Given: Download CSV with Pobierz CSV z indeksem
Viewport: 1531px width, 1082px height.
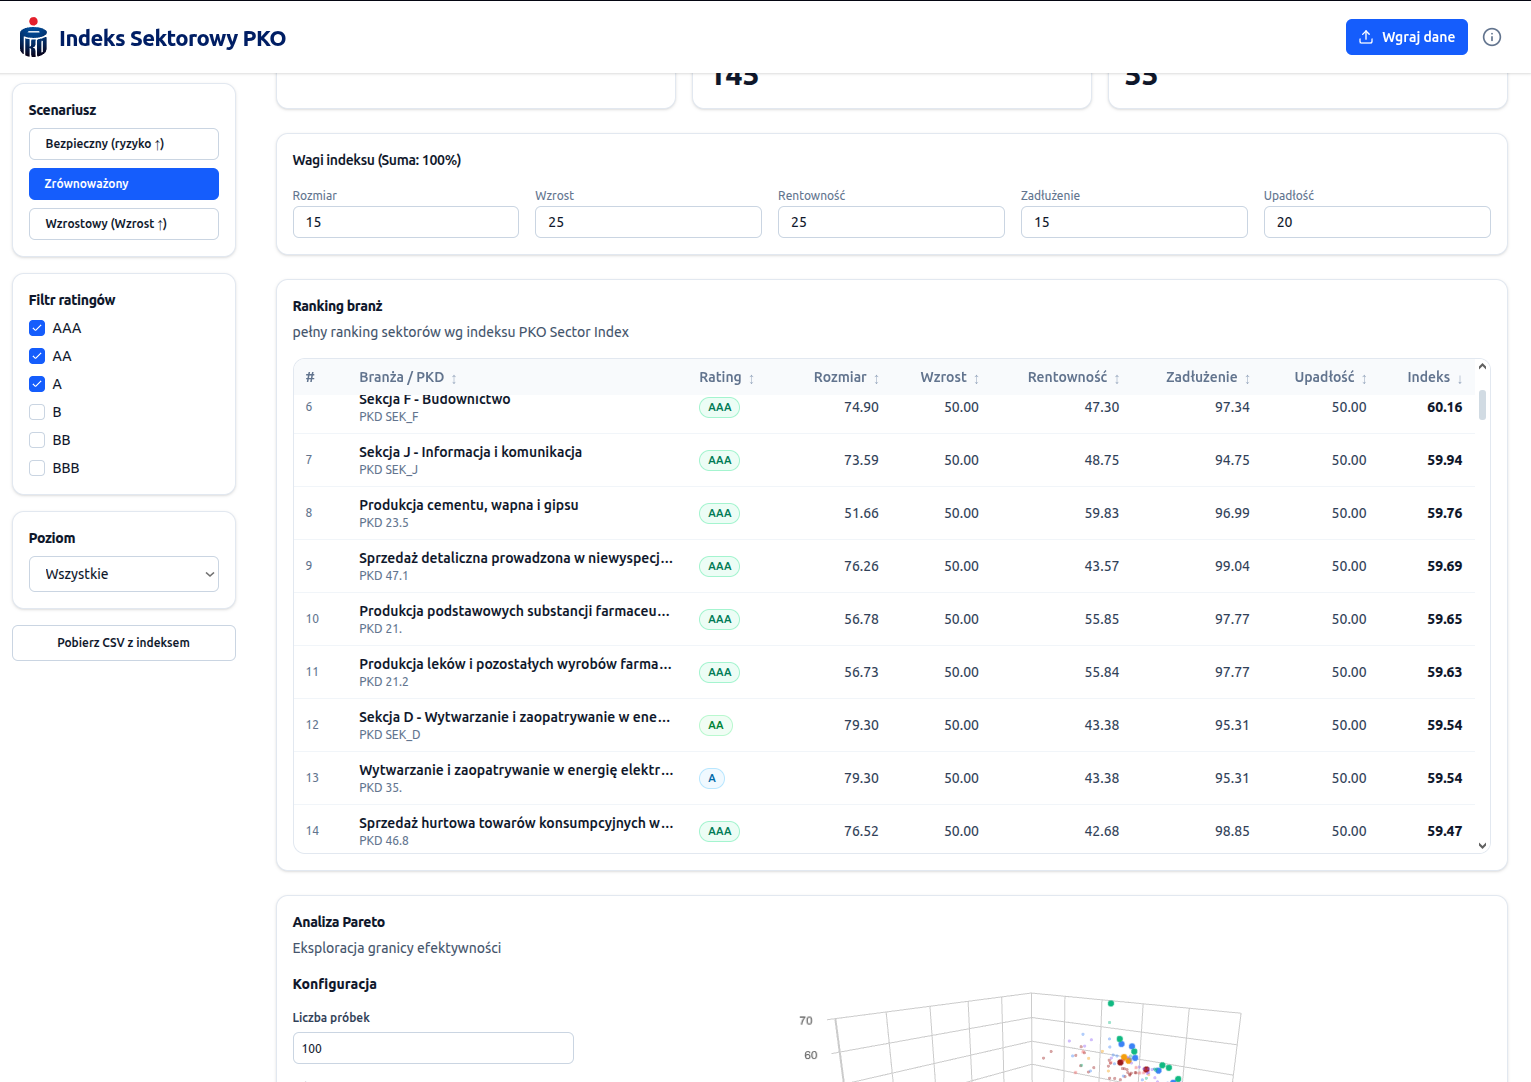Looking at the screenshot, I should point(124,643).
